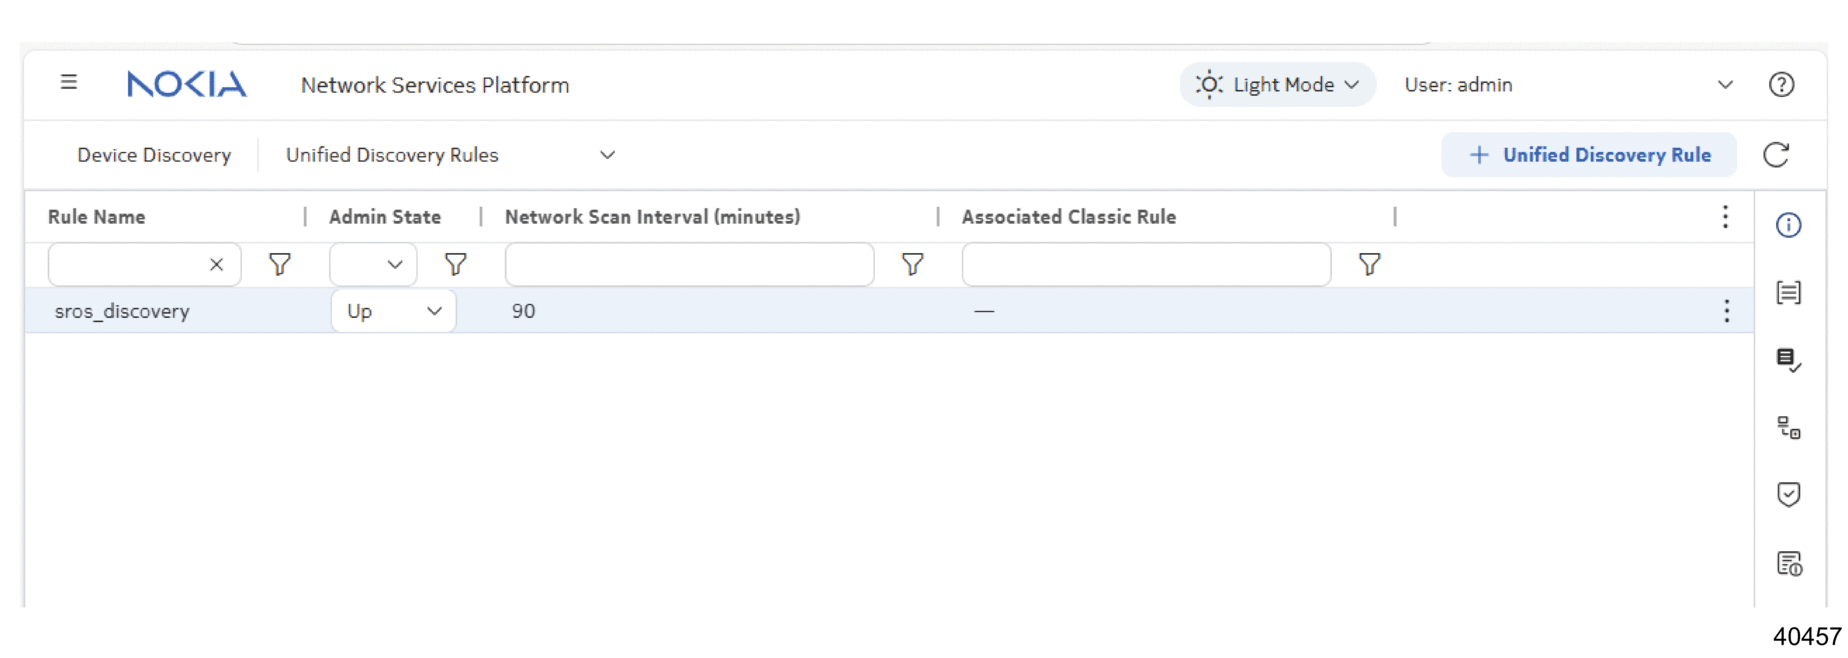
Task: Refresh the discovery rules list
Action: pyautogui.click(x=1776, y=155)
